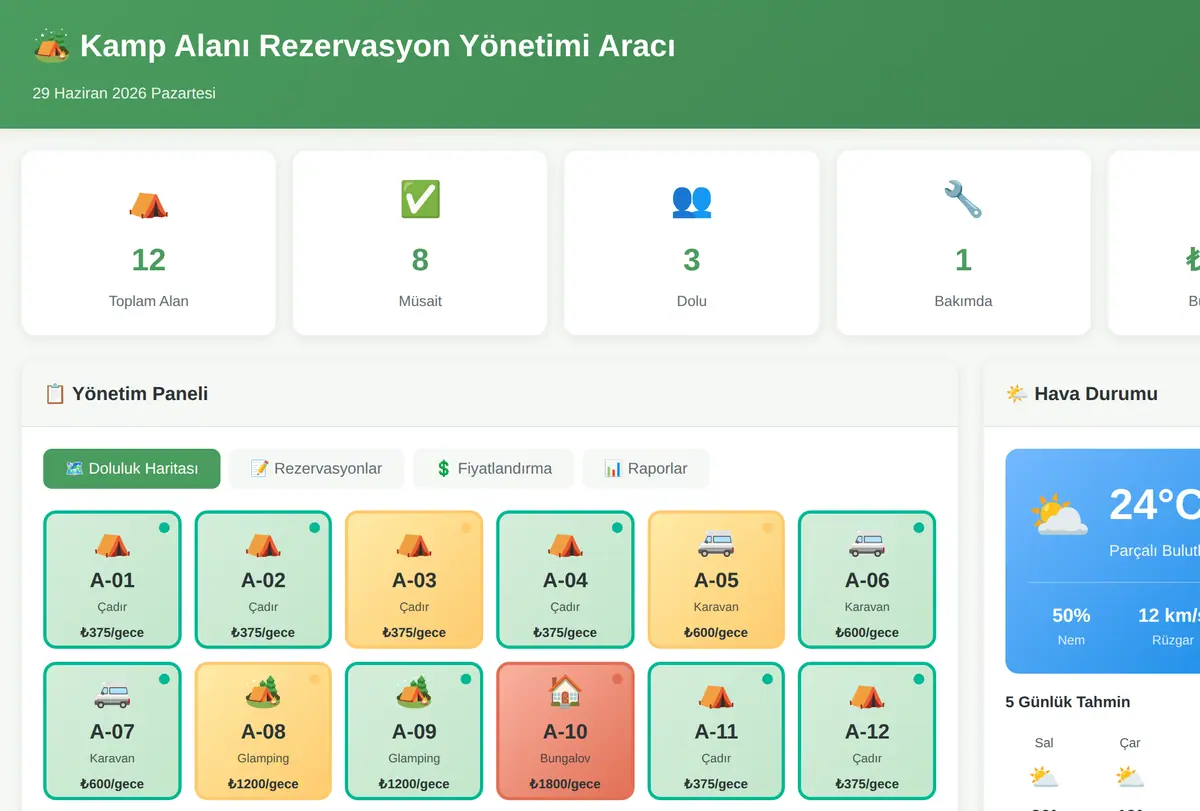The width and height of the screenshot is (1200, 811).
Task: Open the Fiyatlandırma tab
Action: coord(494,468)
